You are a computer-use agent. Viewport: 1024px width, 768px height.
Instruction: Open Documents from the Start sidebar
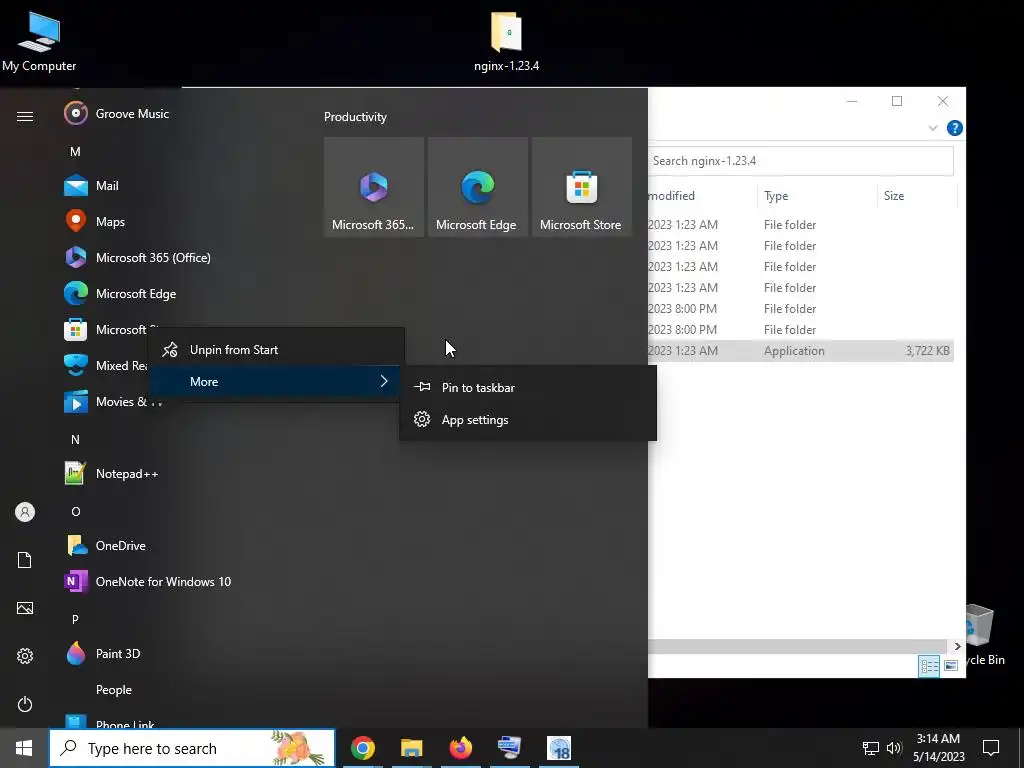[25, 560]
